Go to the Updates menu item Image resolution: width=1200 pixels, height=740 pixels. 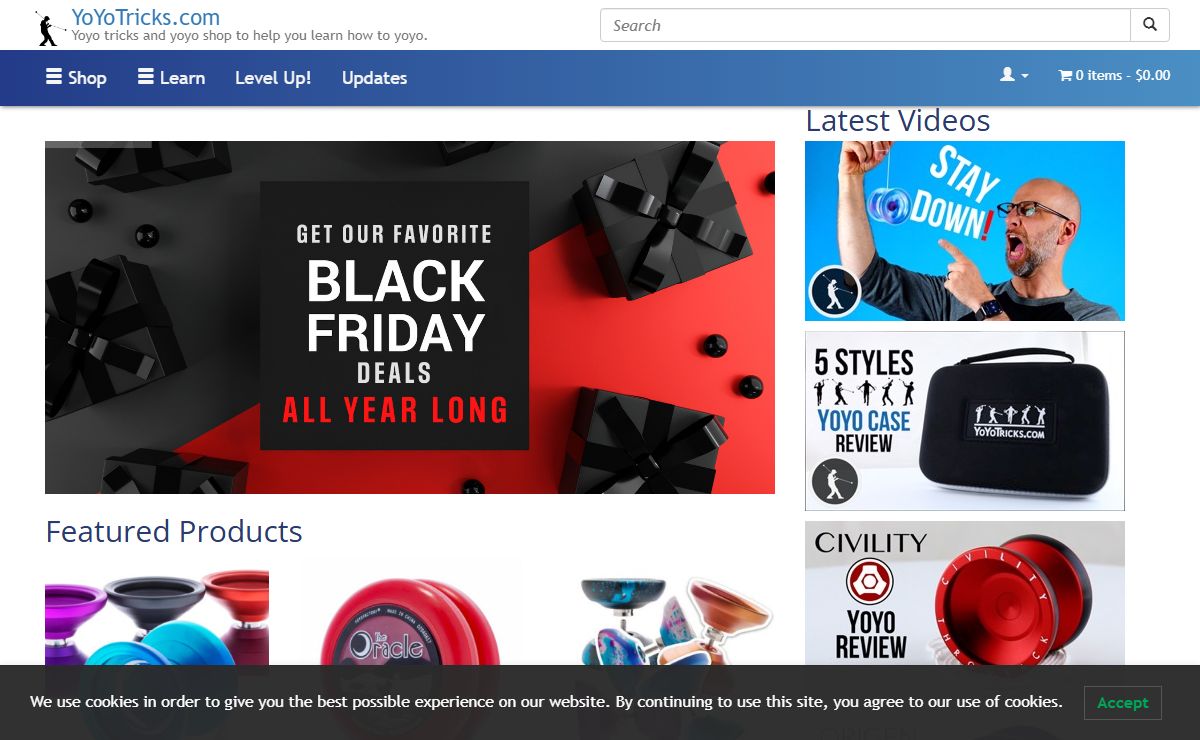pos(374,77)
